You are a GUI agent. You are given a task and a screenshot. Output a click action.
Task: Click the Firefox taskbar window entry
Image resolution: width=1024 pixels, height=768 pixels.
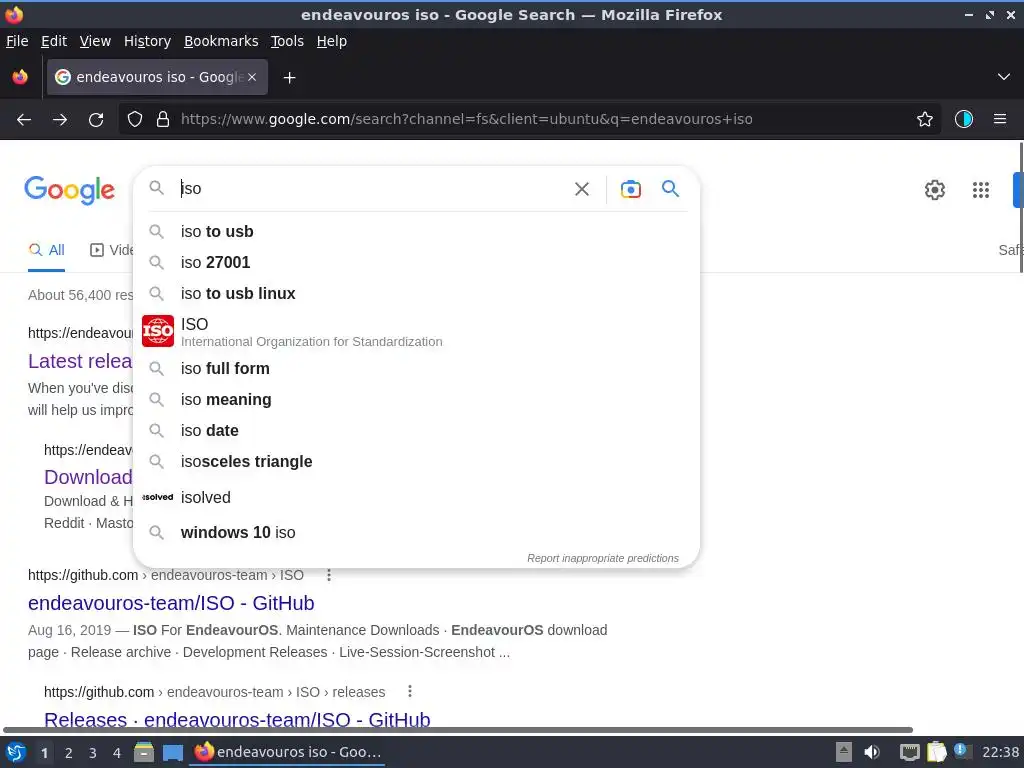click(x=288, y=752)
